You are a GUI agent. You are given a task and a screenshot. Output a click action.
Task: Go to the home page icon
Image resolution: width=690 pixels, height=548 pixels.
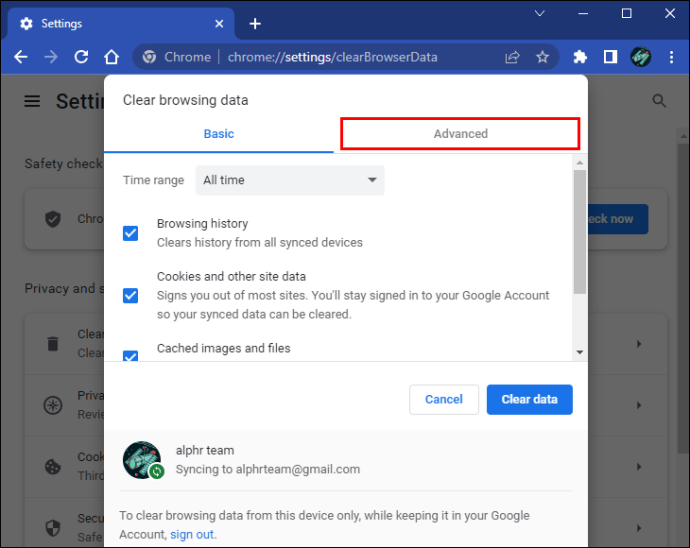tap(112, 57)
